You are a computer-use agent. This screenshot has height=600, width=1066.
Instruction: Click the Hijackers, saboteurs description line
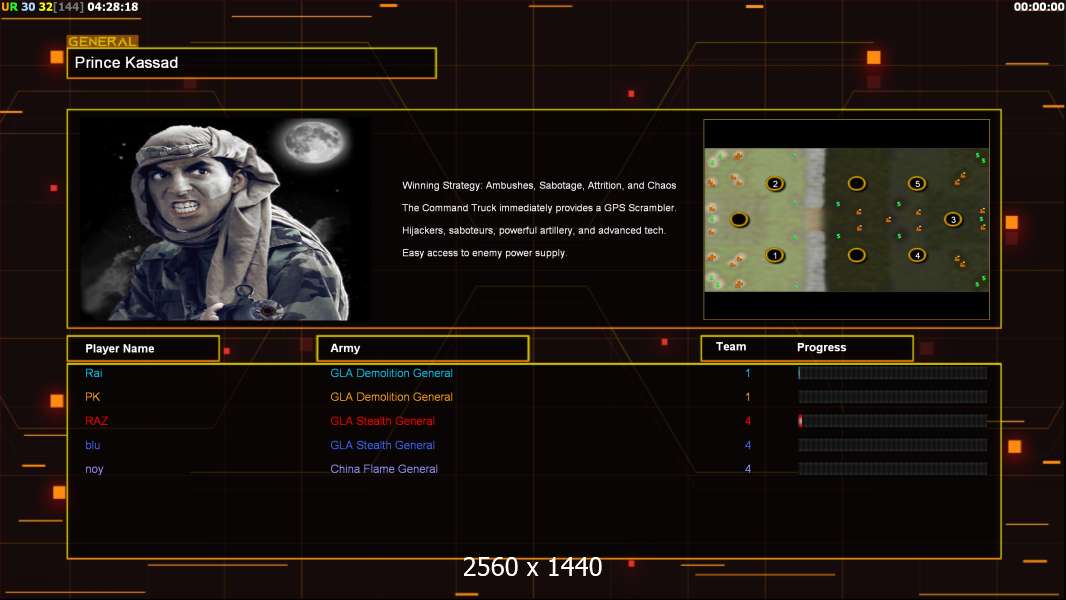[534, 230]
